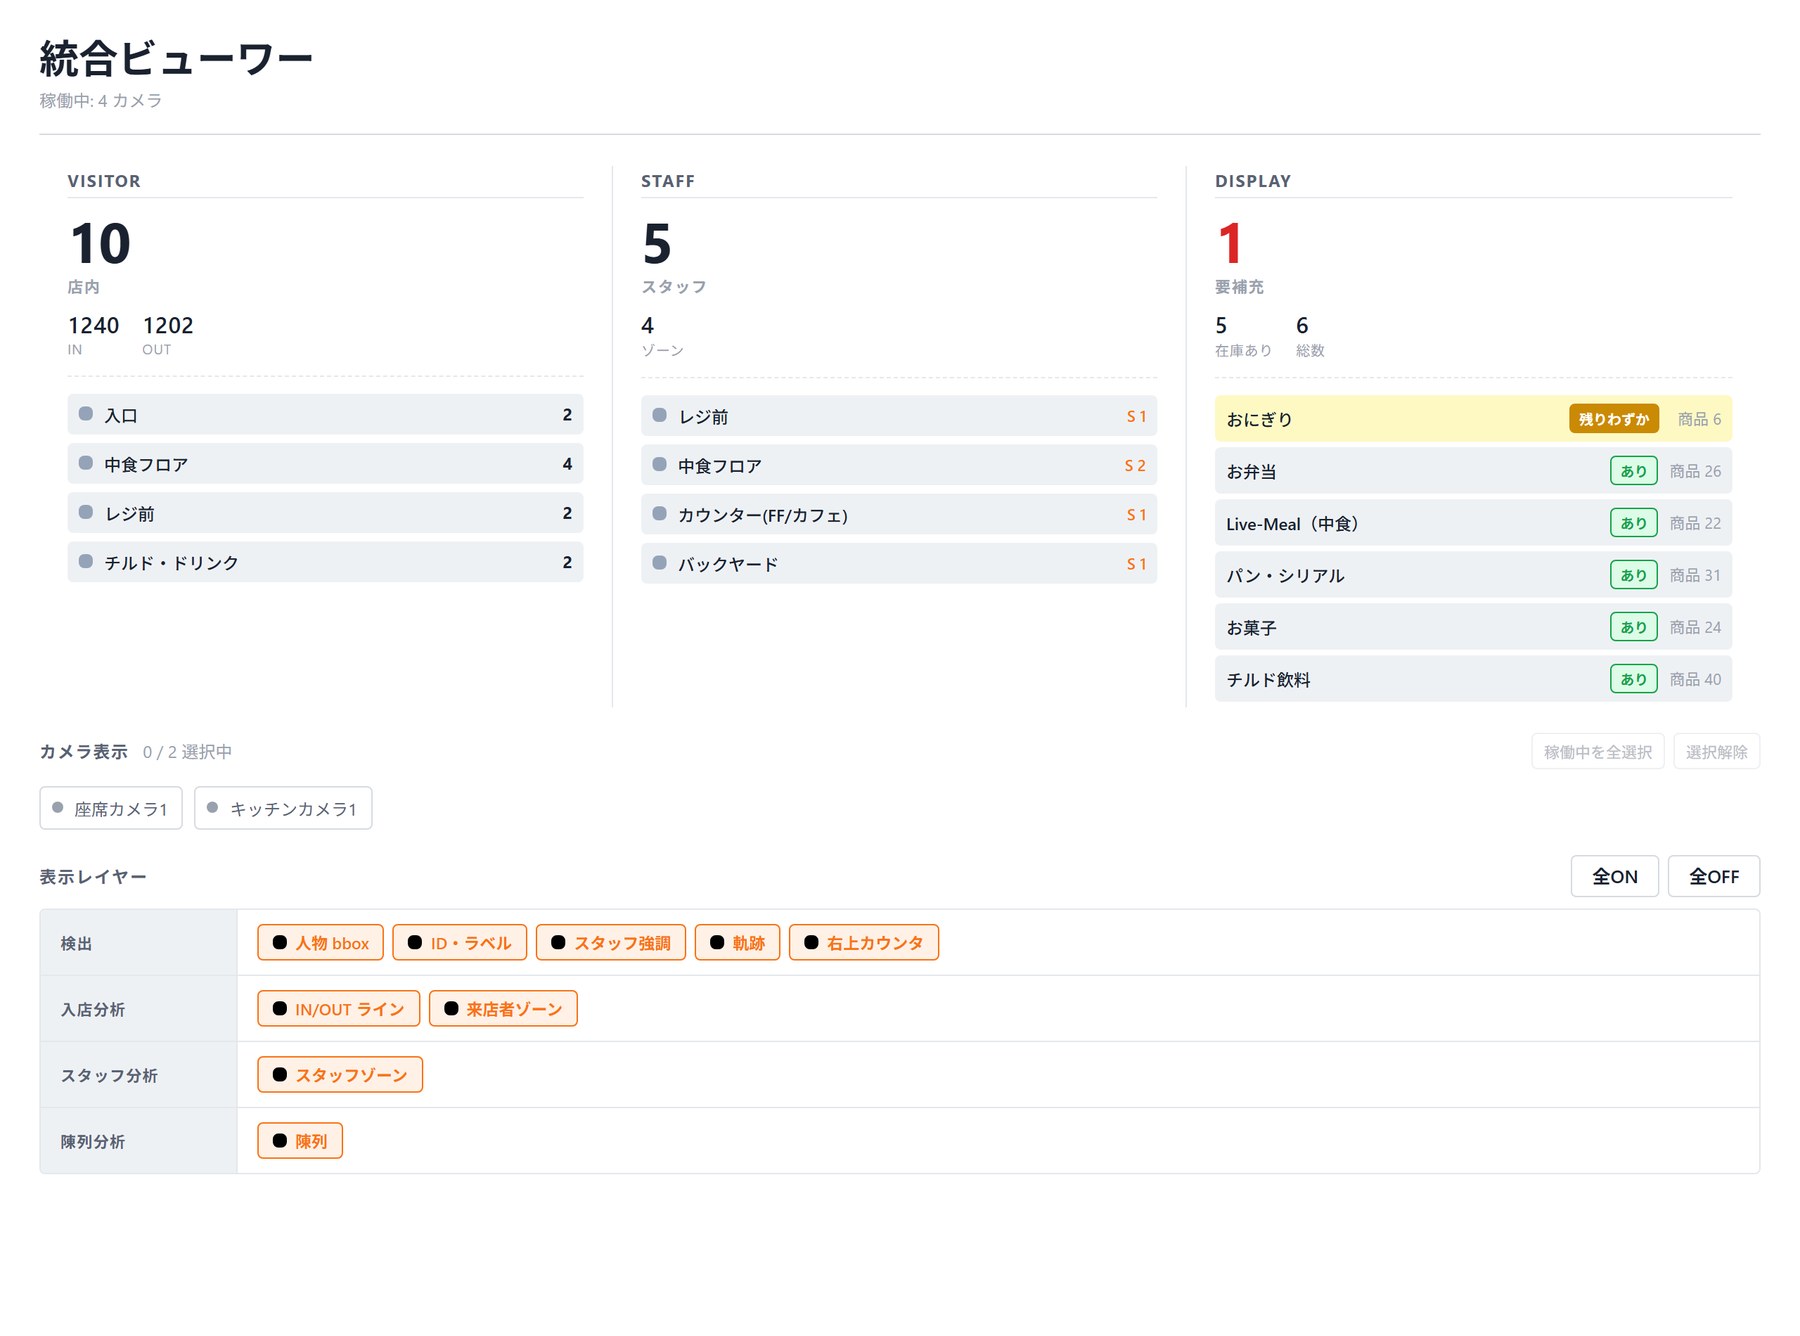1800x1336 pixels.
Task: Toggle the スタッフ強調 layer chip
Action: click(611, 942)
